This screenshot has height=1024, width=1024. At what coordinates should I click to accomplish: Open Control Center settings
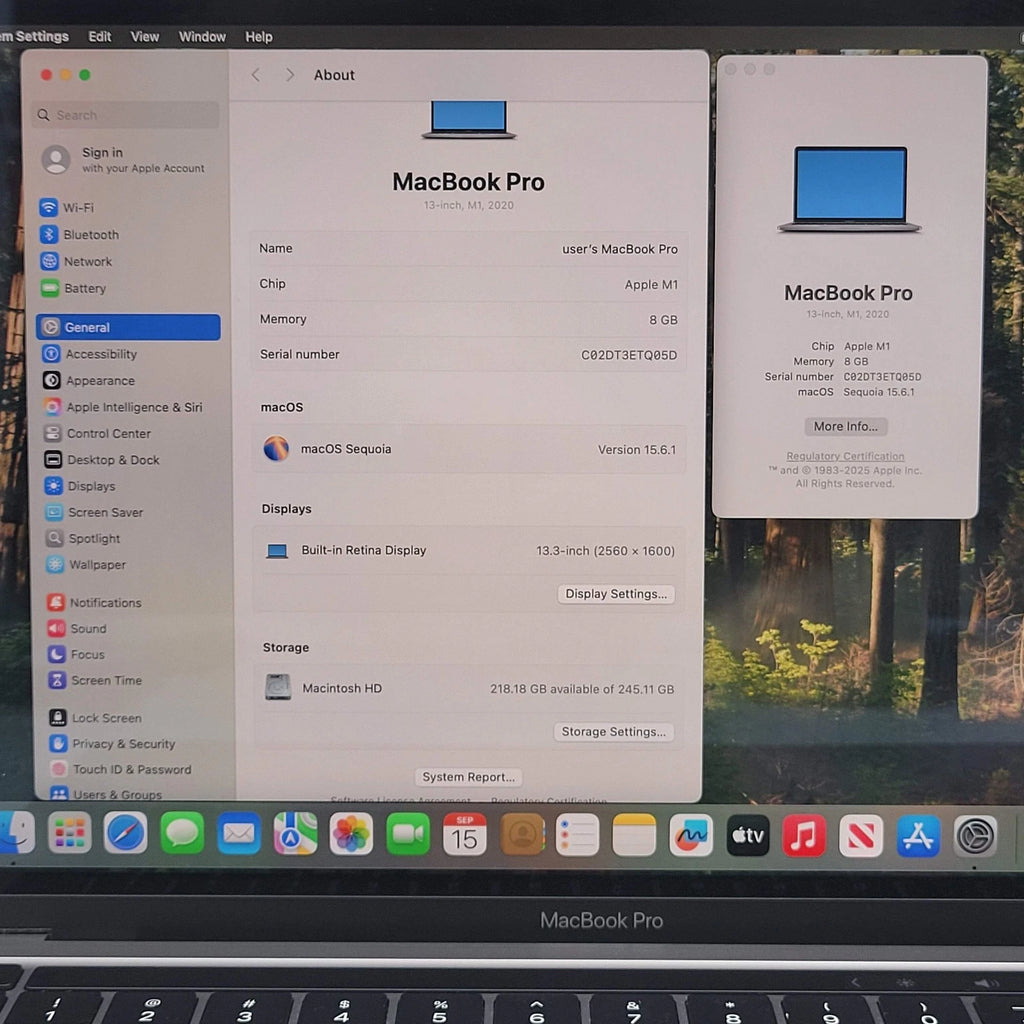pos(108,434)
